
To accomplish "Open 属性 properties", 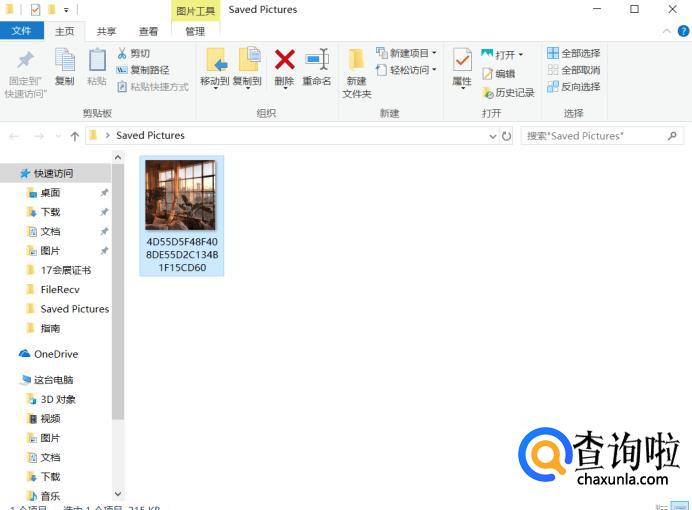I will pyautogui.click(x=462, y=69).
